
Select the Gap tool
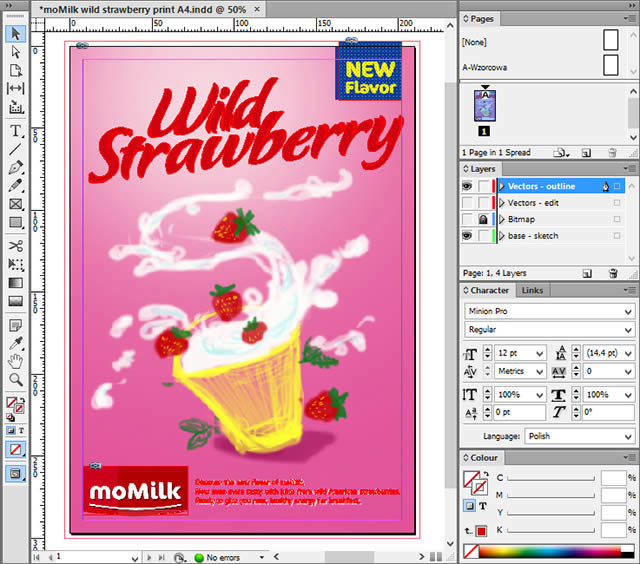pos(16,88)
